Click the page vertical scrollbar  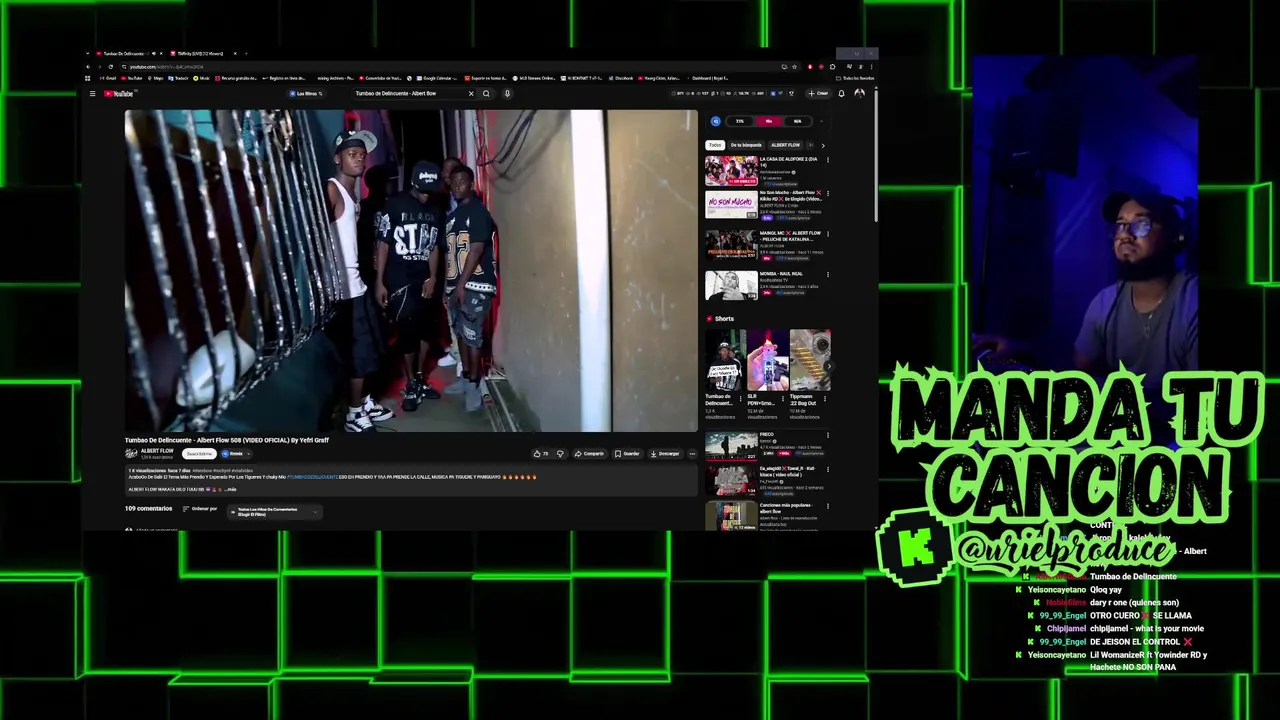tap(875, 155)
